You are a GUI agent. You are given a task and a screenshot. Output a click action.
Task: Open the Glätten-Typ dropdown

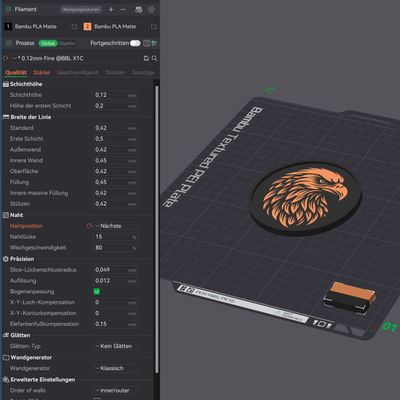coord(116,346)
